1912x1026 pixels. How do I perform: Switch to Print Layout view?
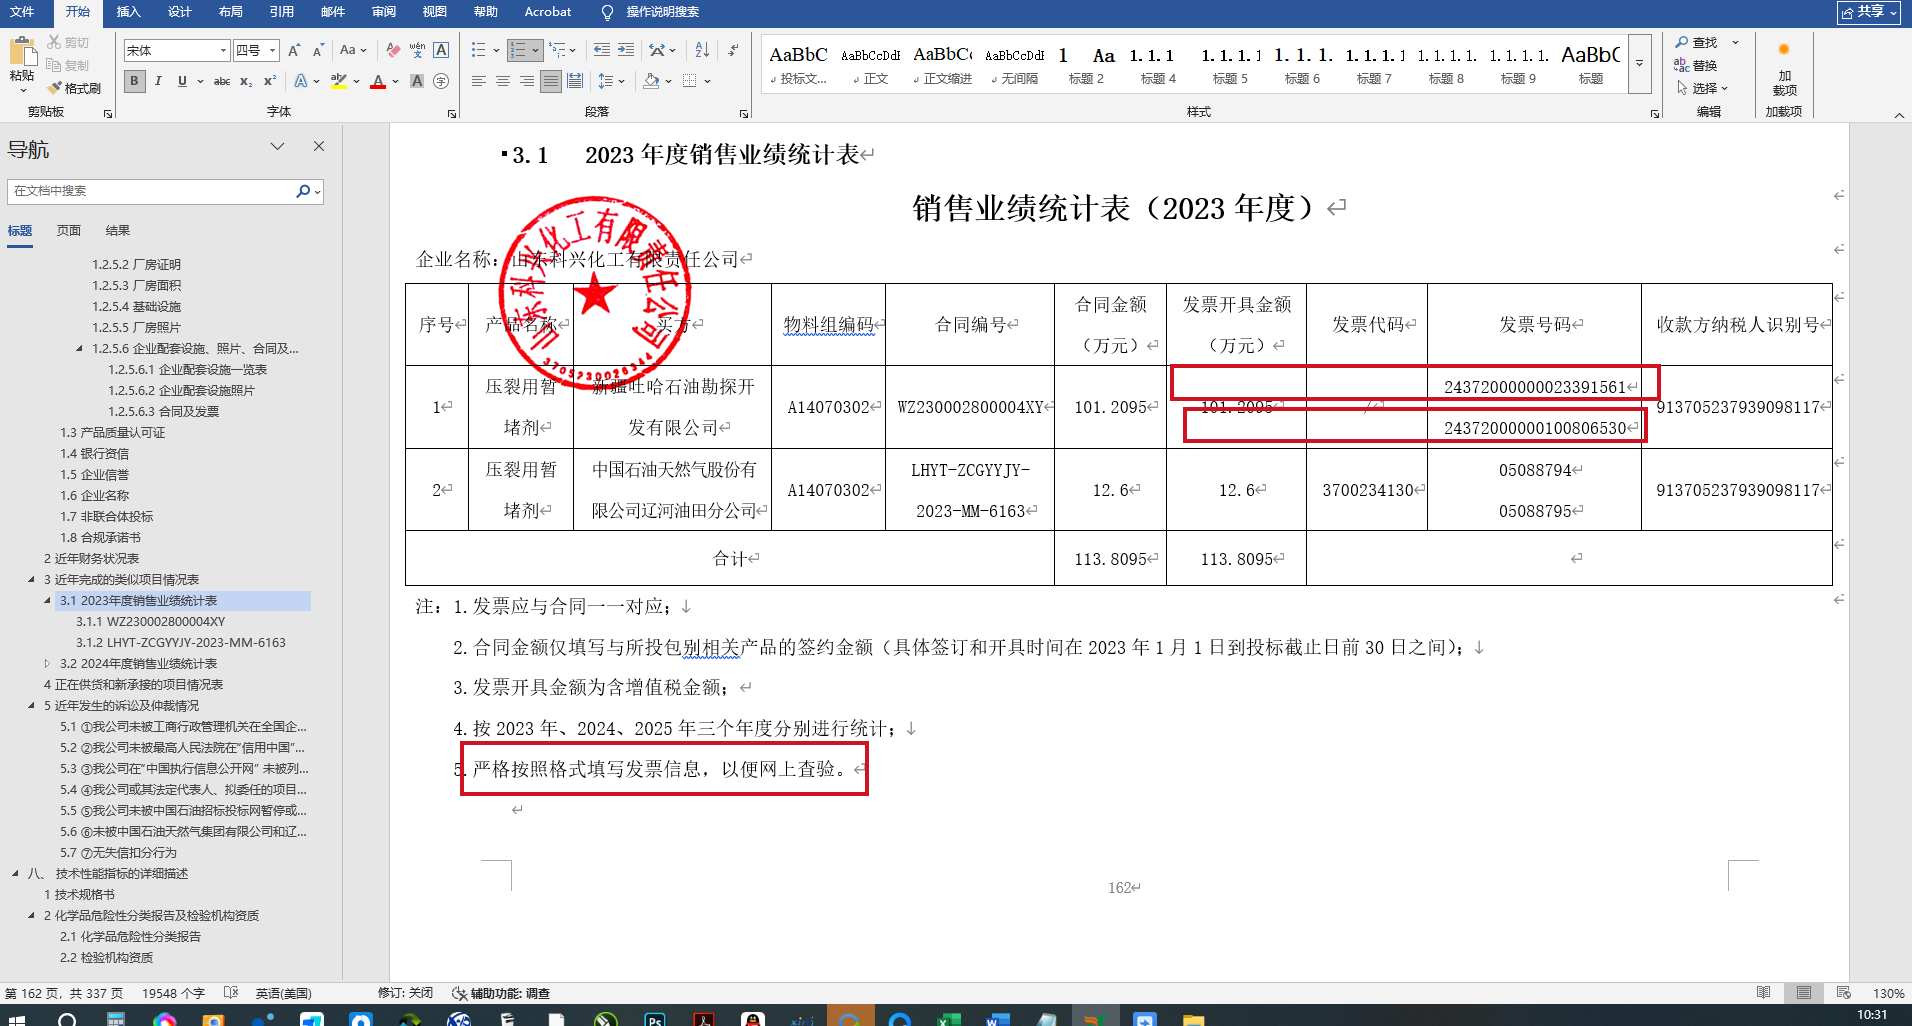(1803, 993)
